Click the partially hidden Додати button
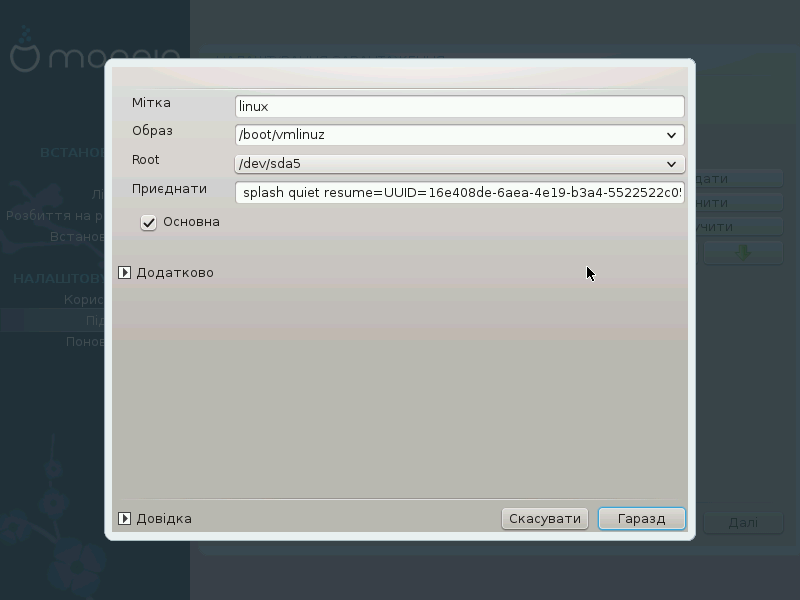The height and width of the screenshot is (600, 800). 739,179
